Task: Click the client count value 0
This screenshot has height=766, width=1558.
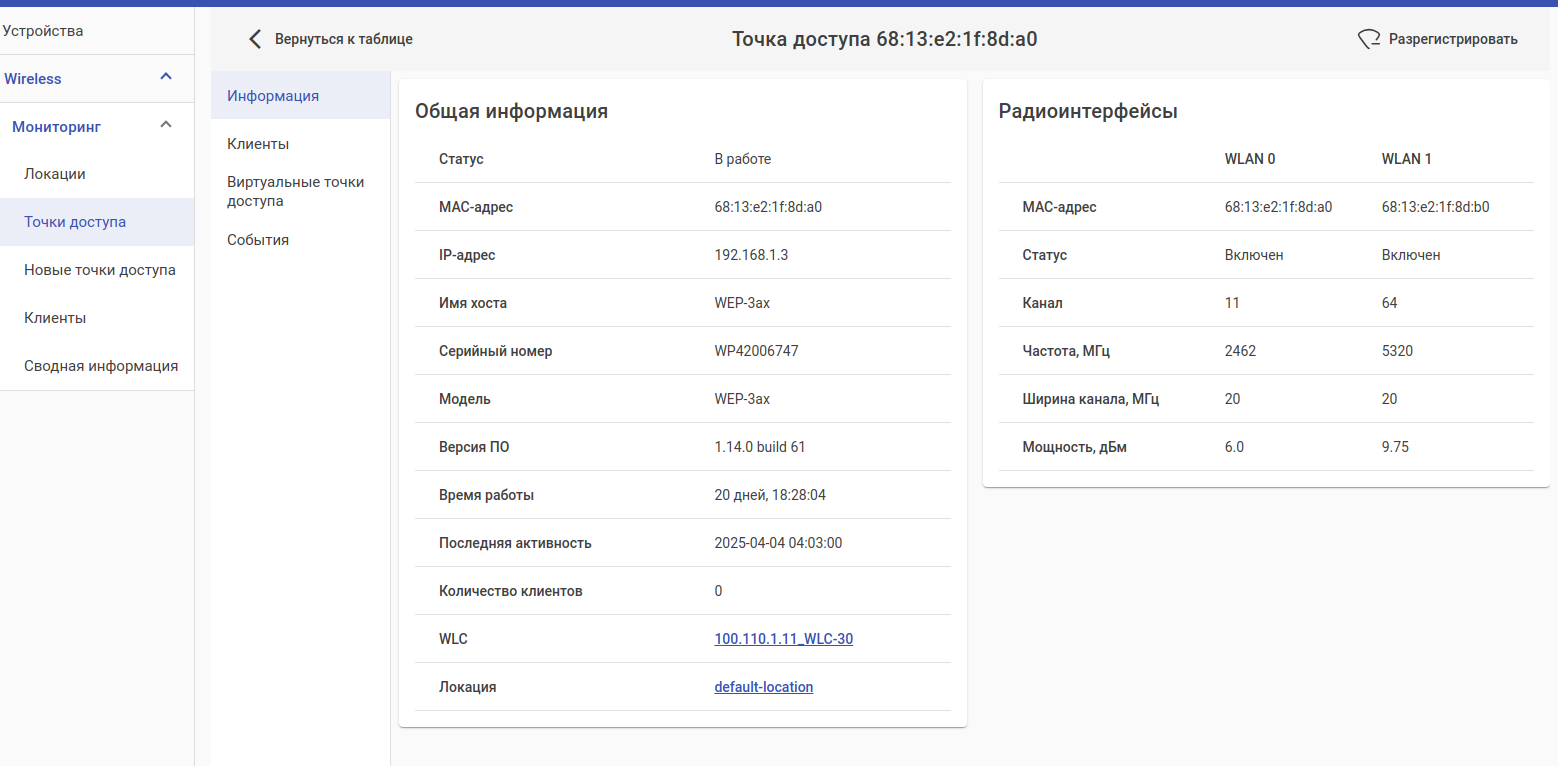Action: tap(718, 591)
